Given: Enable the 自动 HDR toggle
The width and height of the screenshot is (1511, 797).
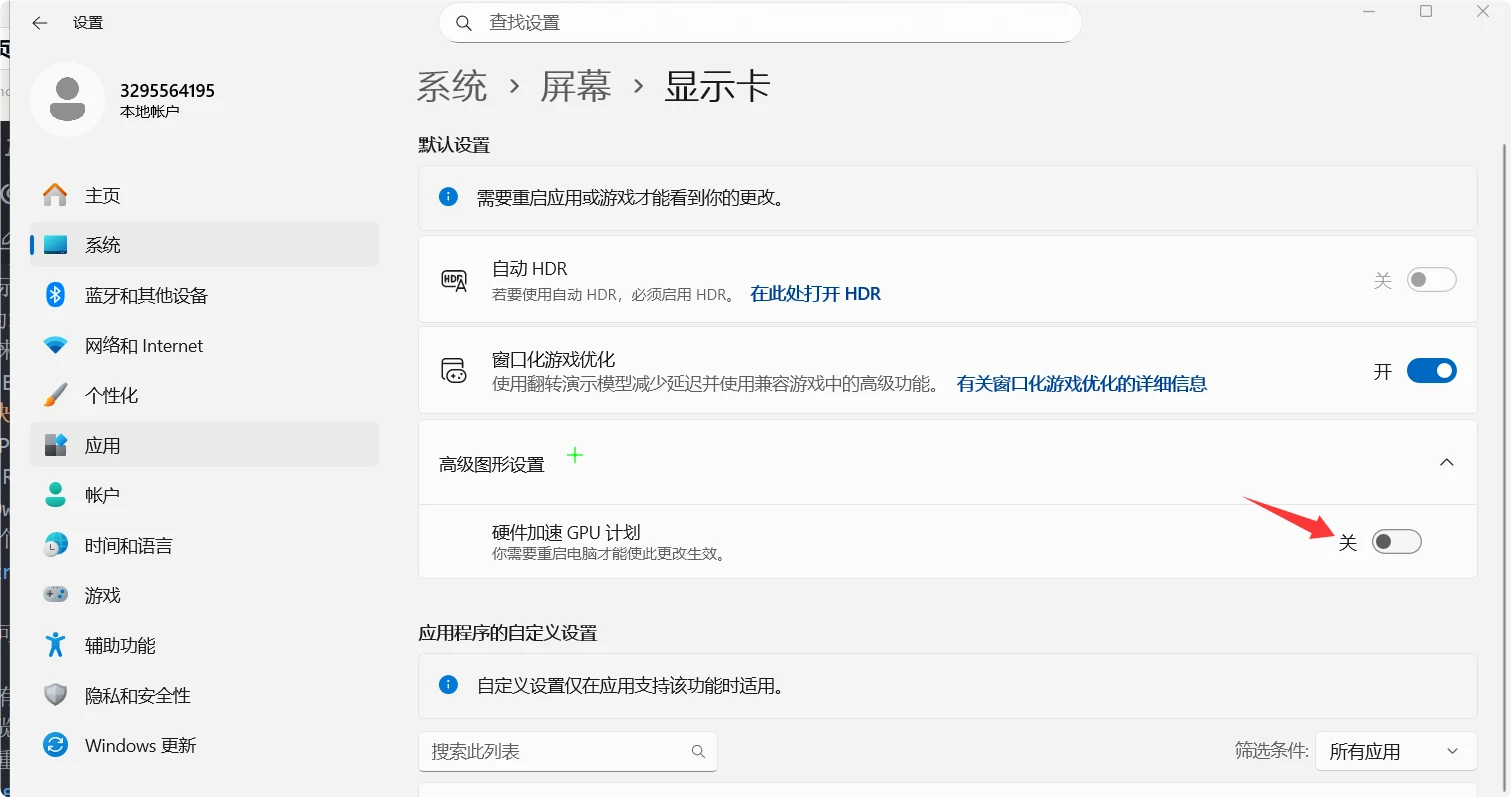Looking at the screenshot, I should 1431,279.
